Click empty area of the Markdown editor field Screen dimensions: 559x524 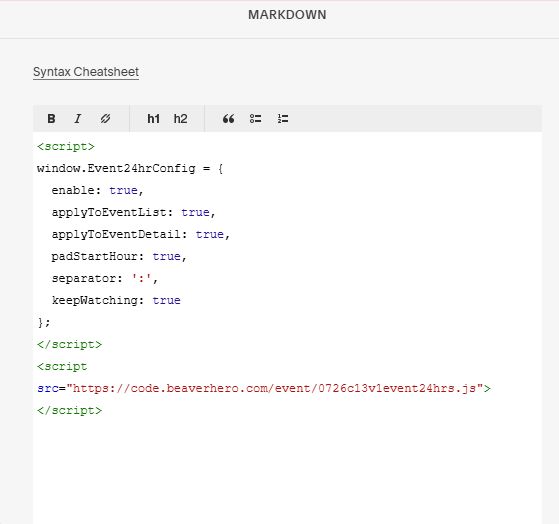(x=287, y=471)
